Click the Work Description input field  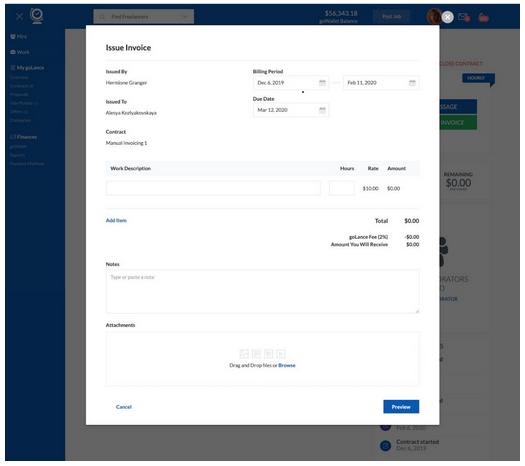pyautogui.click(x=213, y=188)
